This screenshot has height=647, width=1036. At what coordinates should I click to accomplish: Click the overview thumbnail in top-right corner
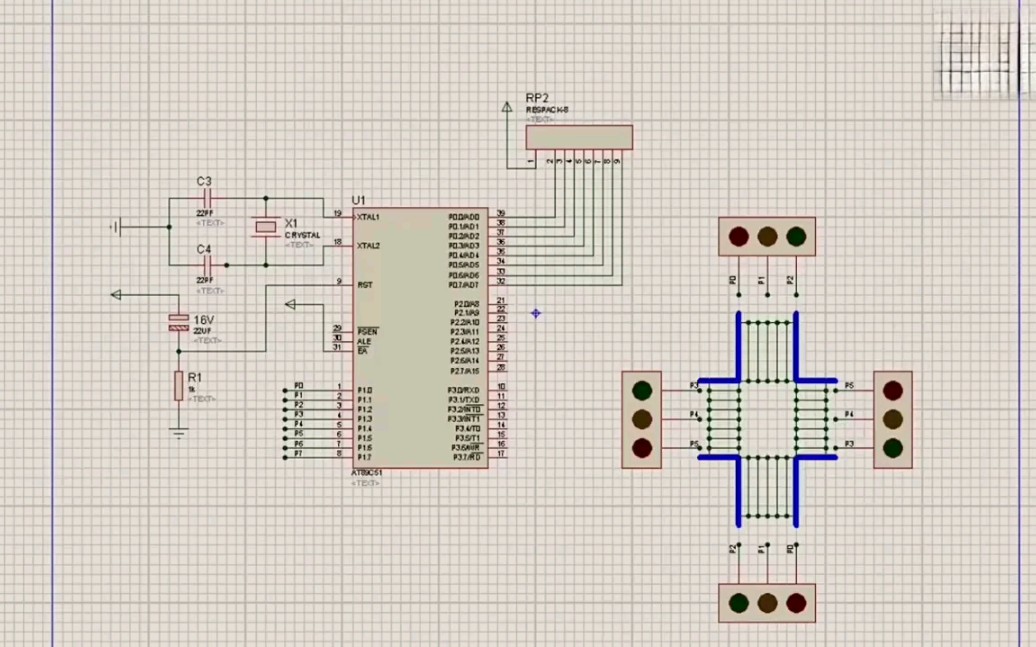coord(982,58)
